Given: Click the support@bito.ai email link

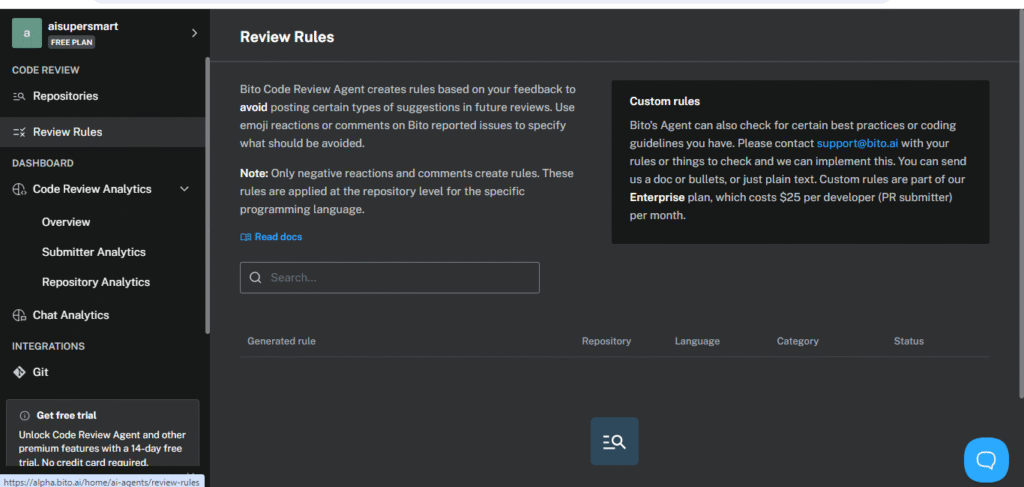Looking at the screenshot, I should pos(857,143).
